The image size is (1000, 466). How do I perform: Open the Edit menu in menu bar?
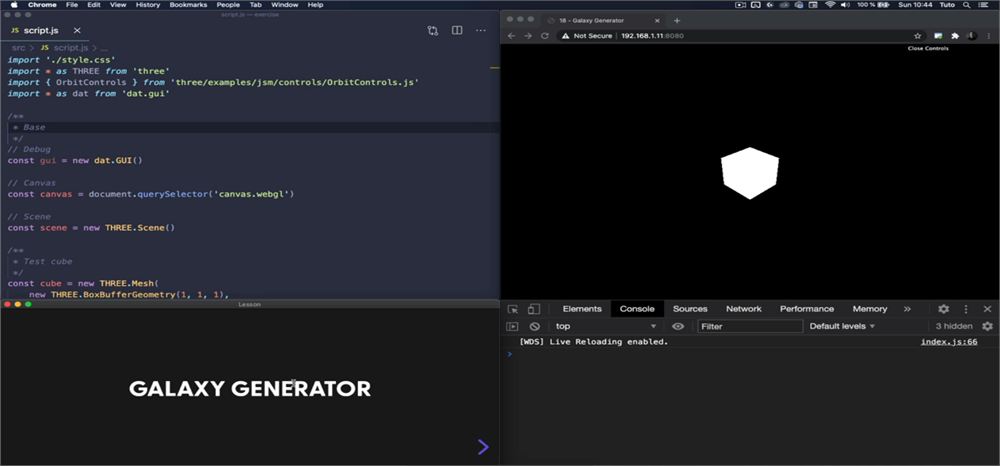(94, 4)
